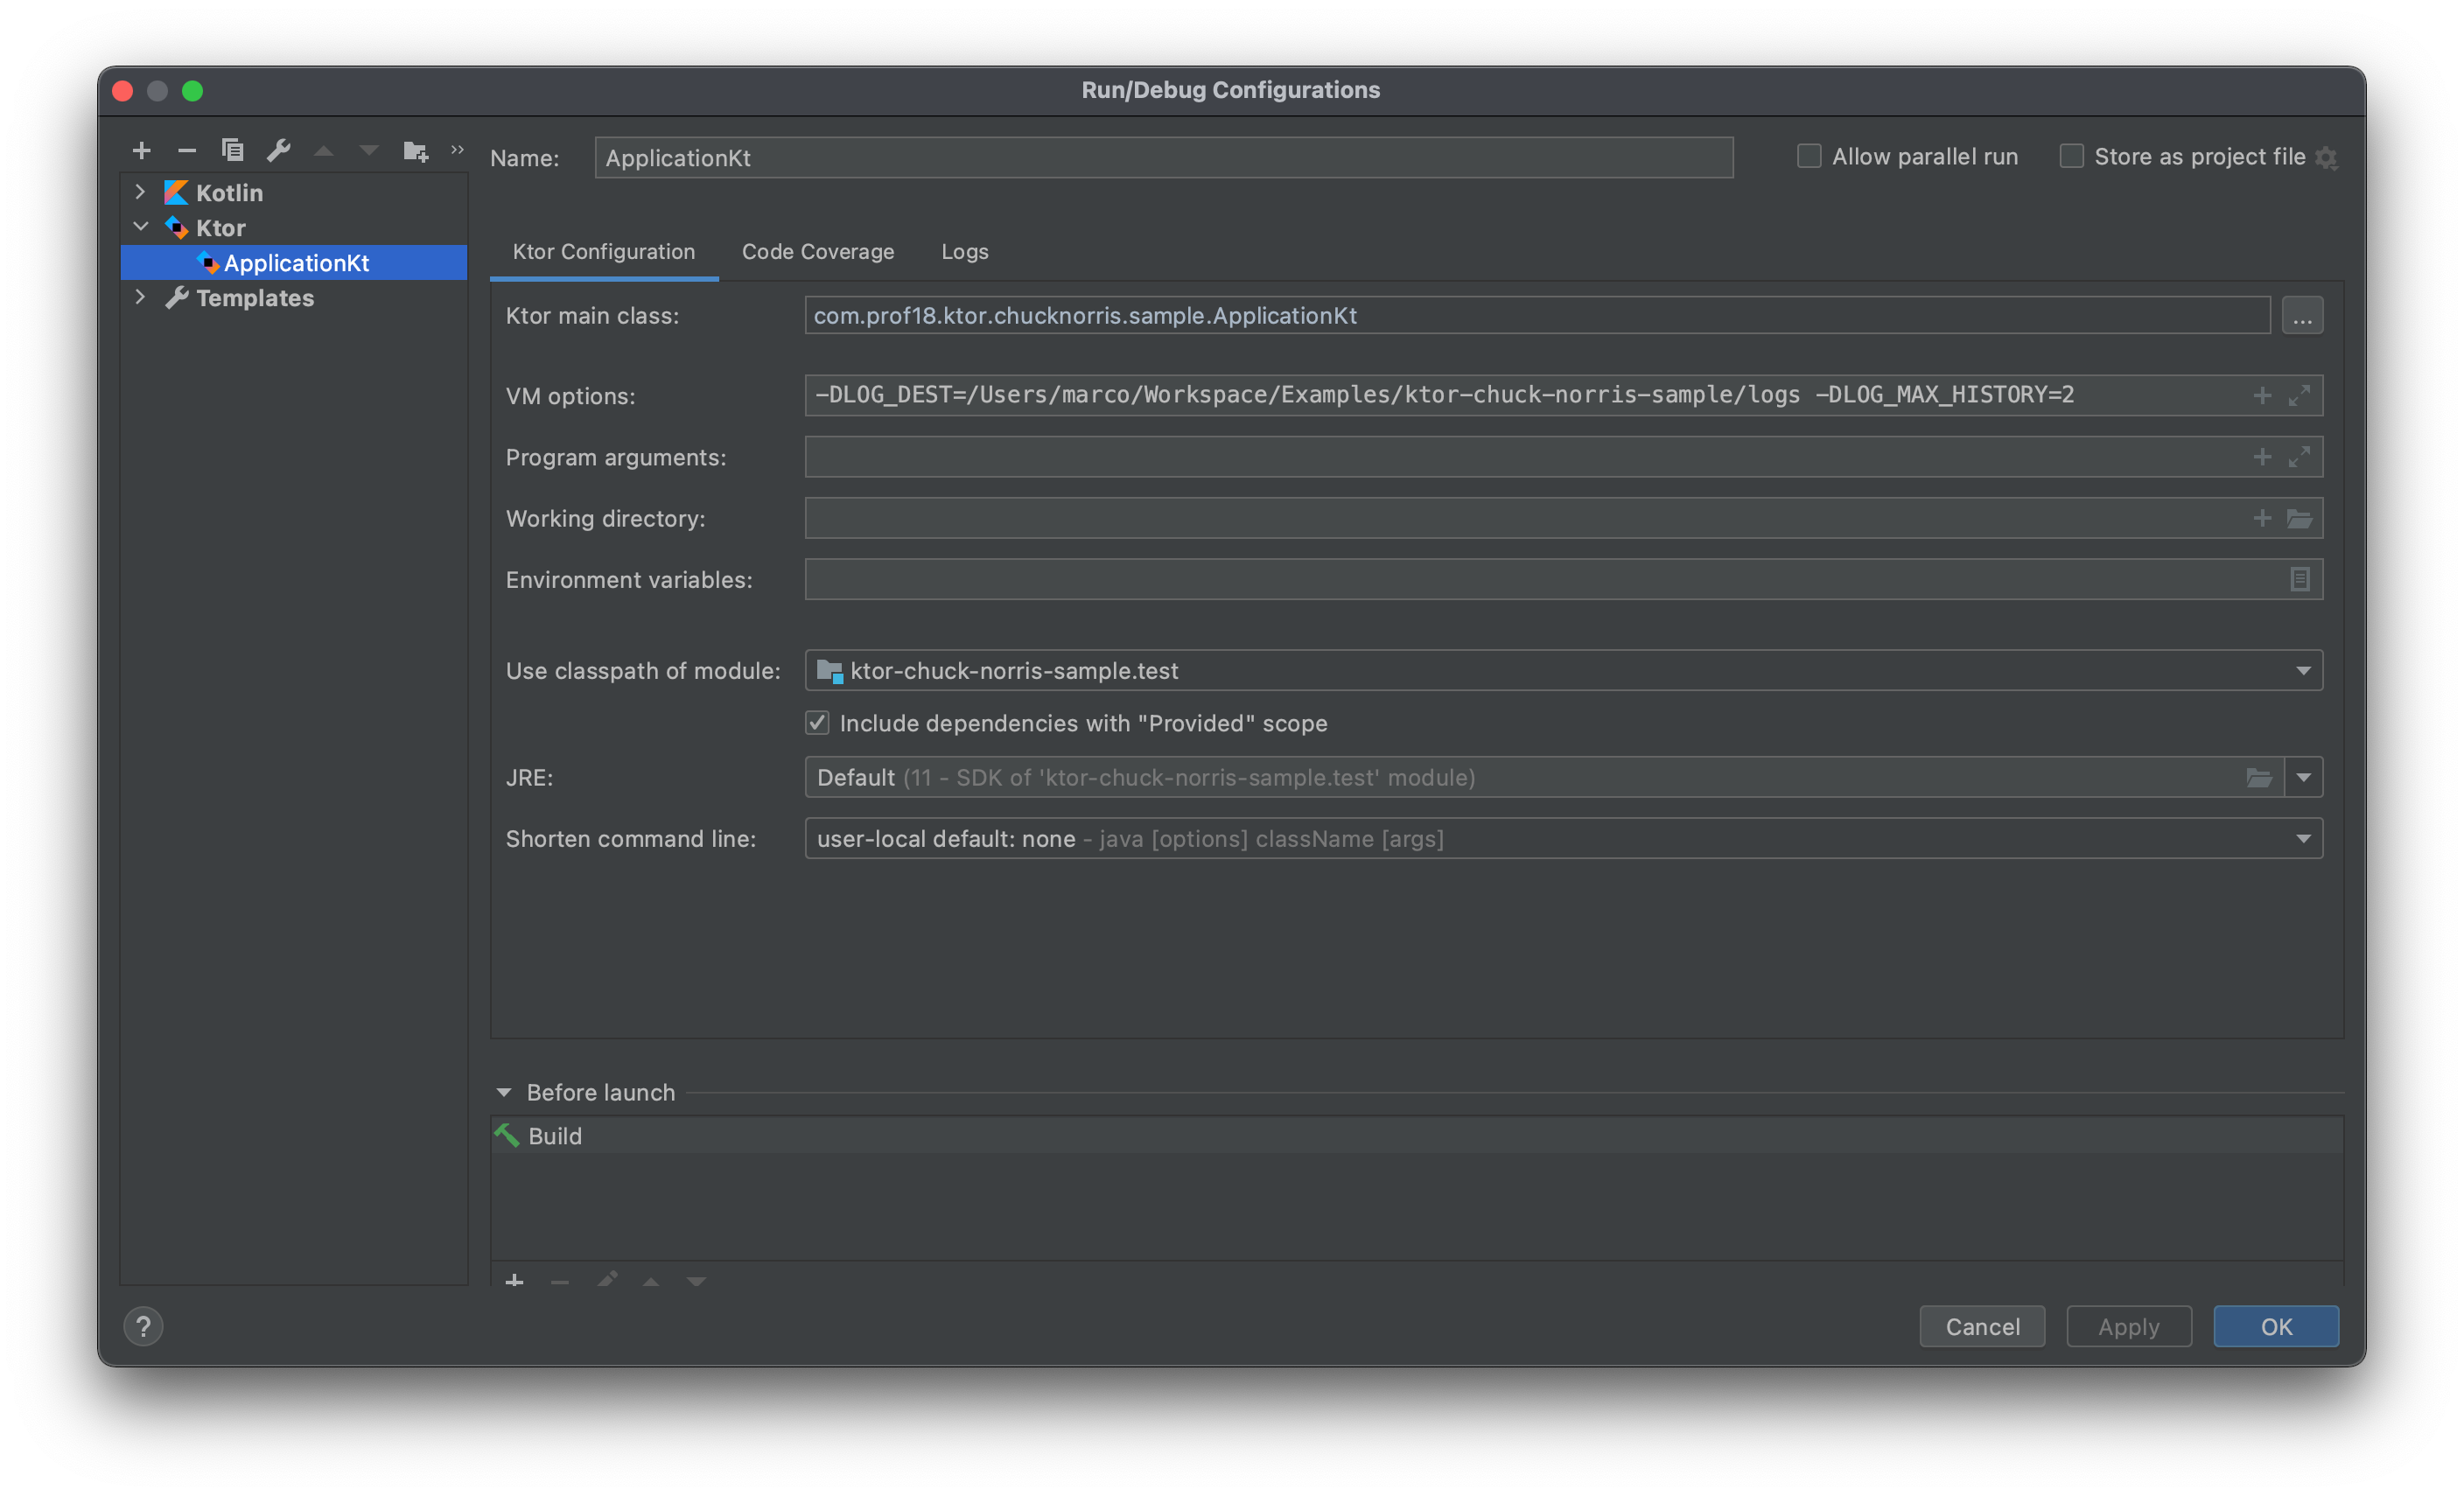
Task: Select the Build before launch task
Action: 1416,1135
